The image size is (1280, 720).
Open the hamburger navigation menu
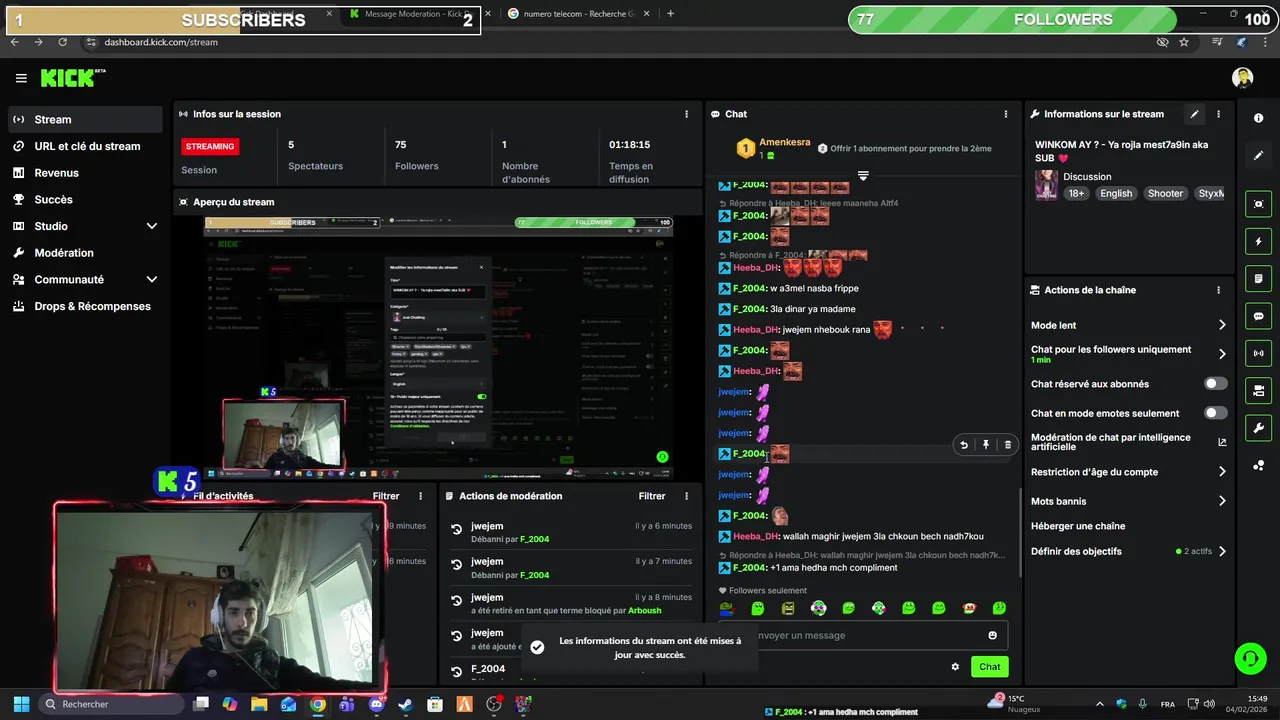coord(21,78)
